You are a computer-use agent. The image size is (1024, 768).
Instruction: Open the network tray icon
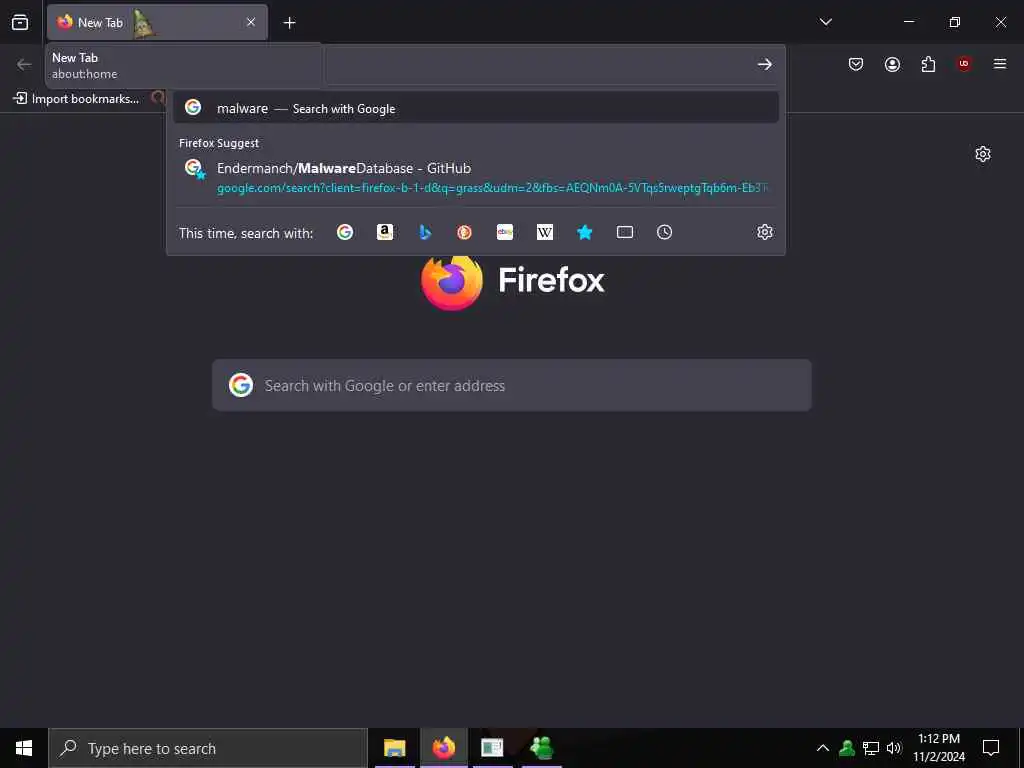click(x=871, y=748)
